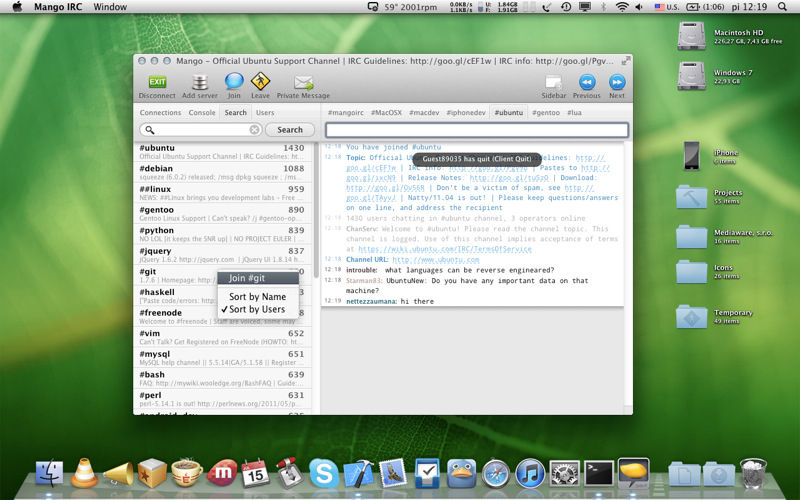Open the Projects folder on desktop
This screenshot has width=800, height=500.
click(x=691, y=196)
